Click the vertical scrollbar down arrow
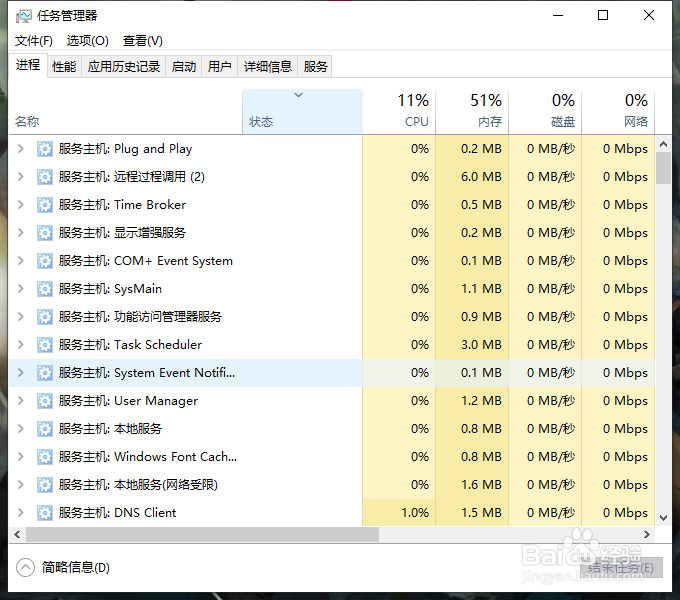This screenshot has width=680, height=600. click(x=663, y=518)
